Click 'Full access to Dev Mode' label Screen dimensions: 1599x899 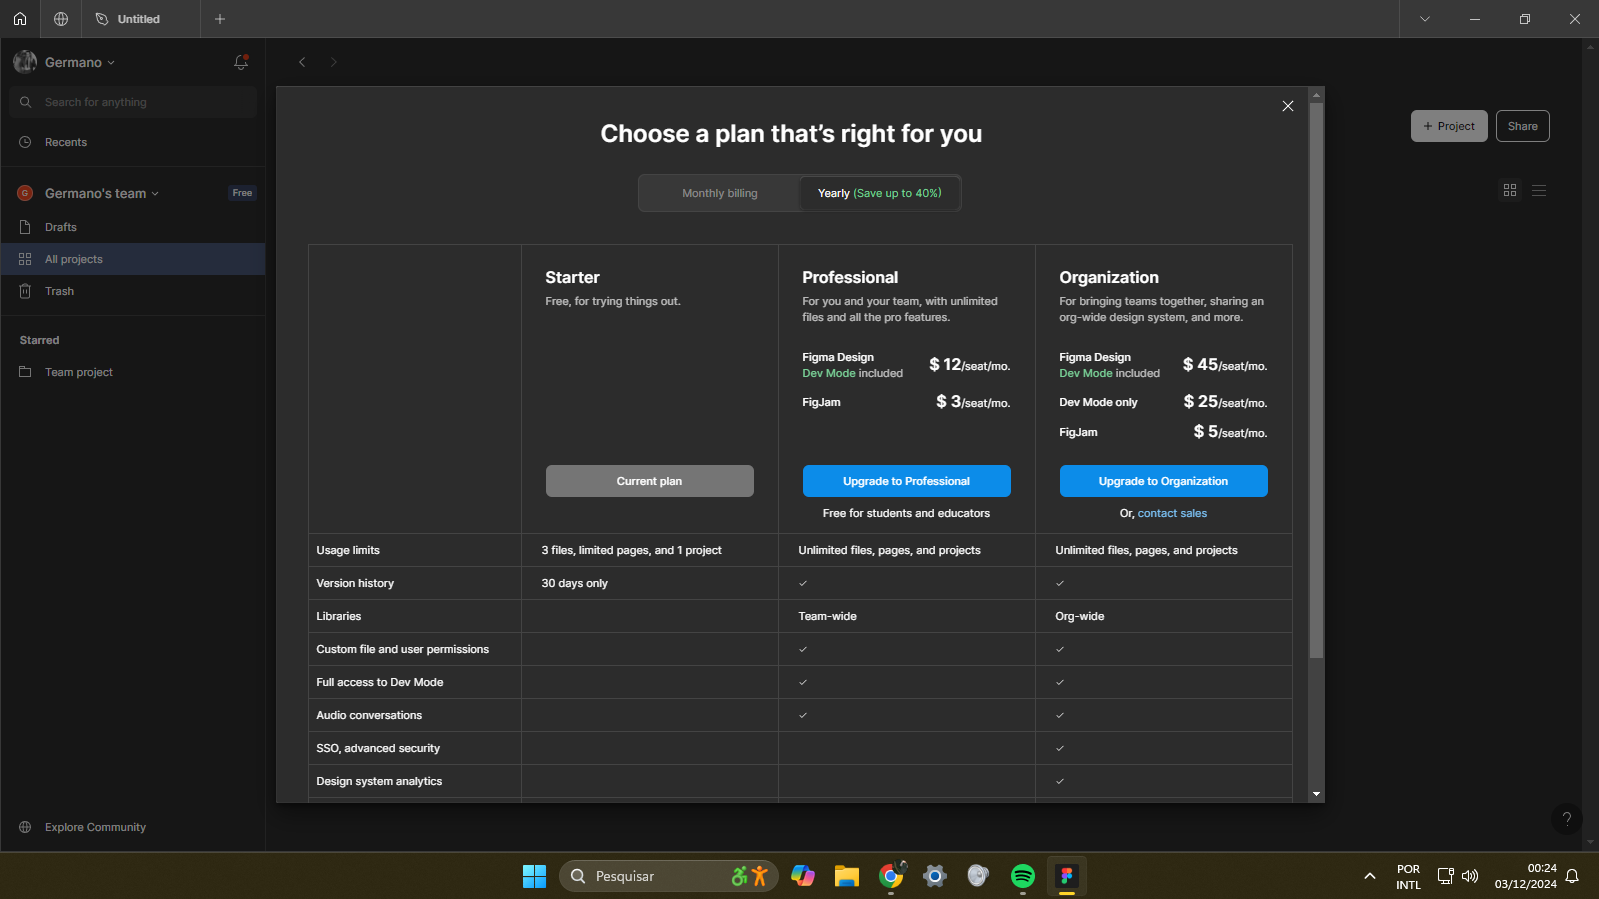tap(380, 682)
